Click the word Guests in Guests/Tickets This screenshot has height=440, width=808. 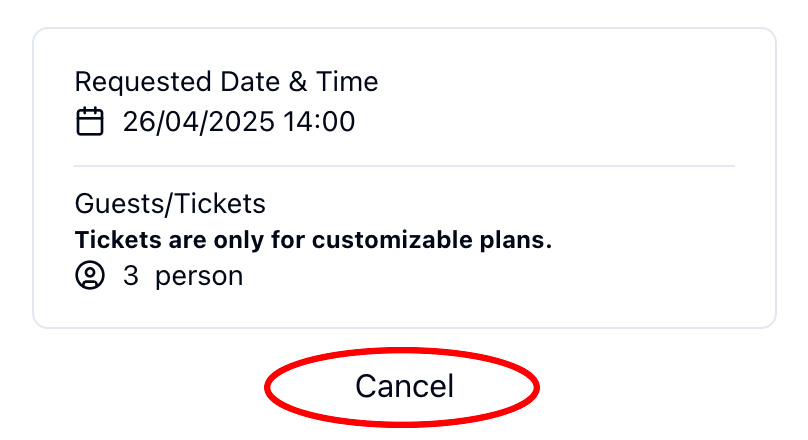pos(114,205)
